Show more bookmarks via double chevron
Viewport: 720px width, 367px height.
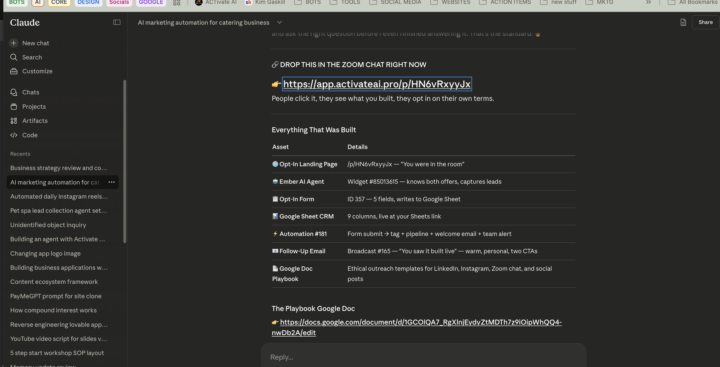click(x=648, y=2)
